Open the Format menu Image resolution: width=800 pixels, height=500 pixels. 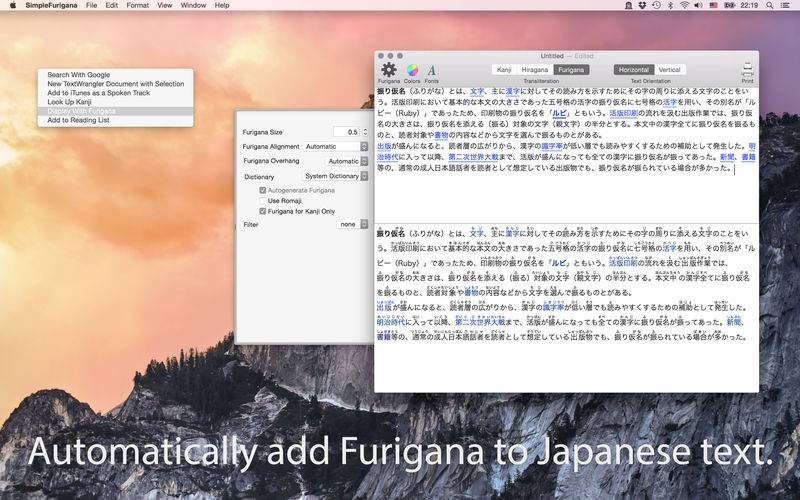(138, 5)
